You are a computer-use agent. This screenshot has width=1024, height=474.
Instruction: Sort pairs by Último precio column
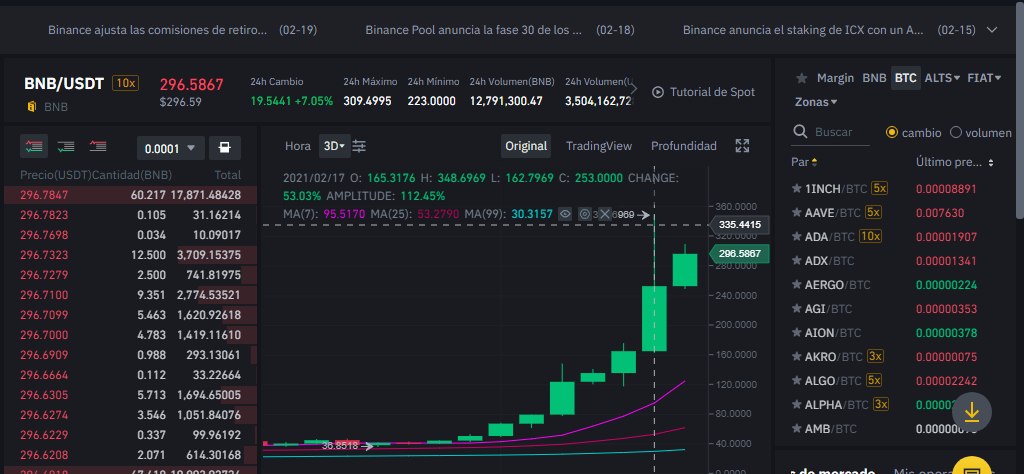(954, 162)
